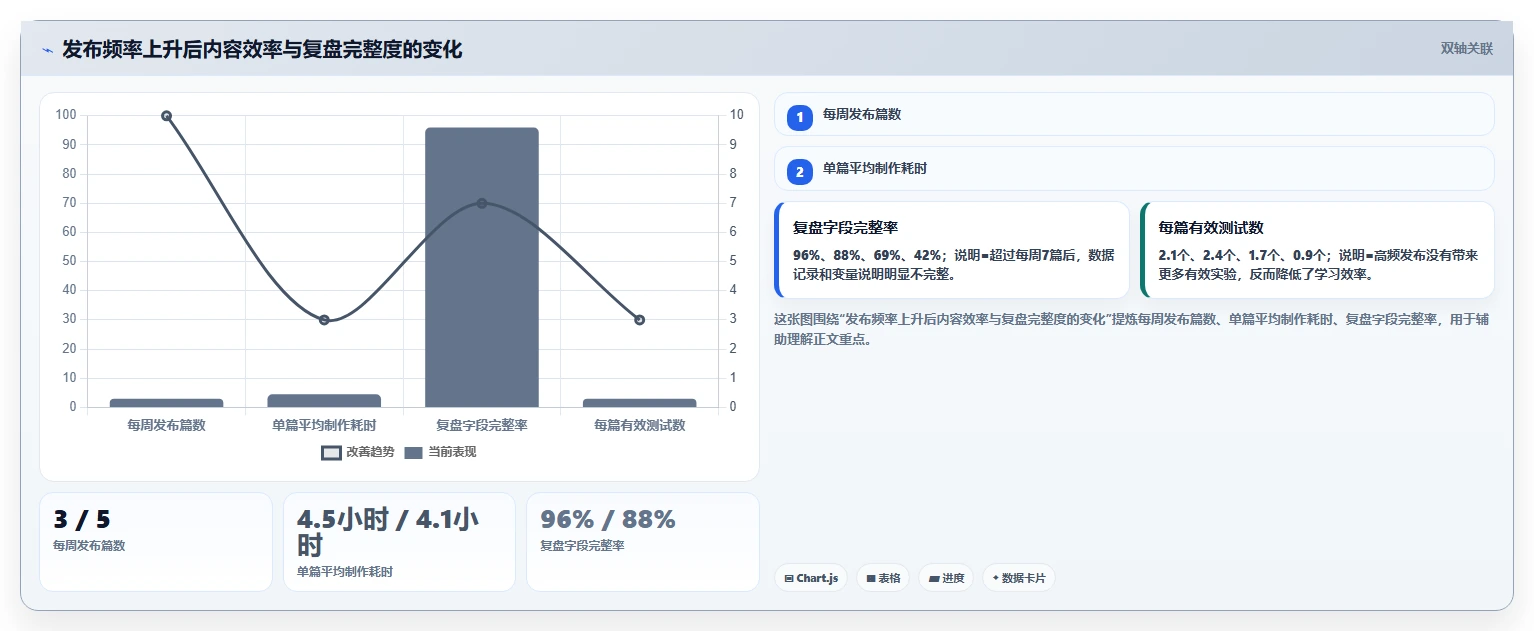Viewport: 1534px width, 631px height.
Task: Click the summary paragraph starting 这张图围绕
Action: [1131, 329]
